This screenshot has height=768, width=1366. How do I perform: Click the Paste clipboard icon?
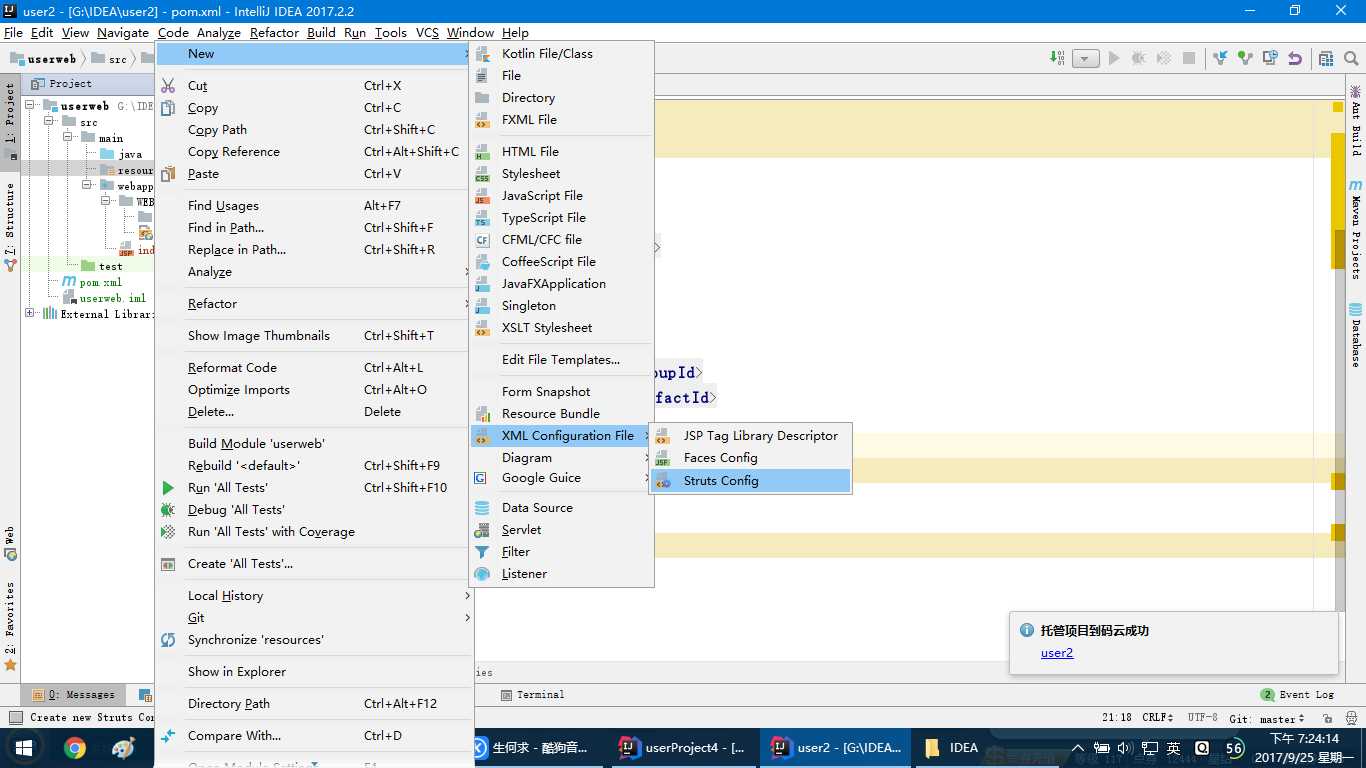tap(168, 174)
